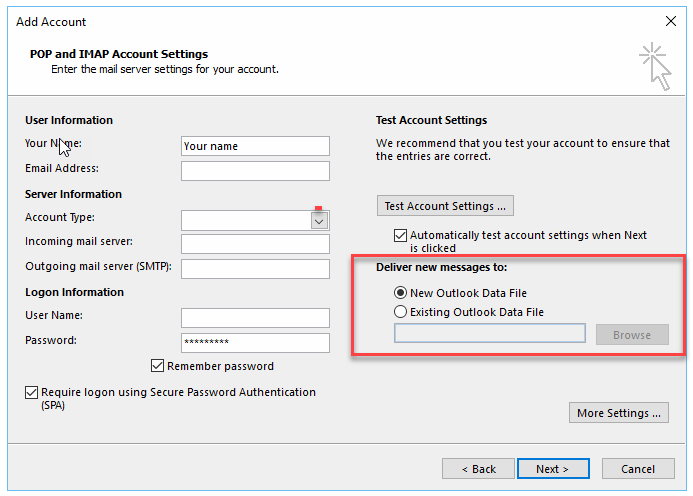Disable automatically test account settings checkbox
Image resolution: width=693 pixels, height=496 pixels.
[x=401, y=236]
